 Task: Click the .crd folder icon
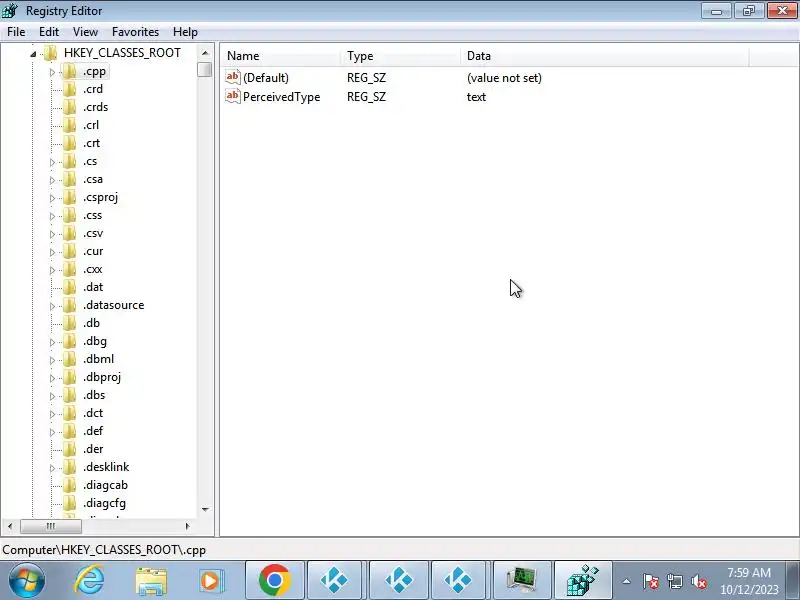69,89
